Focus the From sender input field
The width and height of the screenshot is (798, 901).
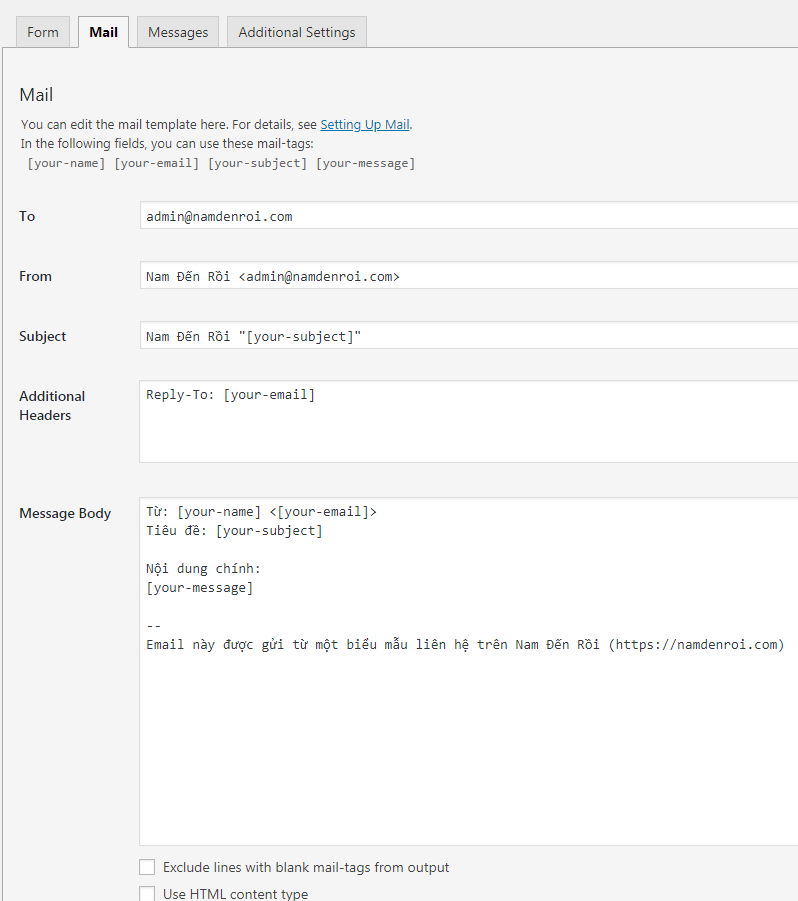pos(468,276)
